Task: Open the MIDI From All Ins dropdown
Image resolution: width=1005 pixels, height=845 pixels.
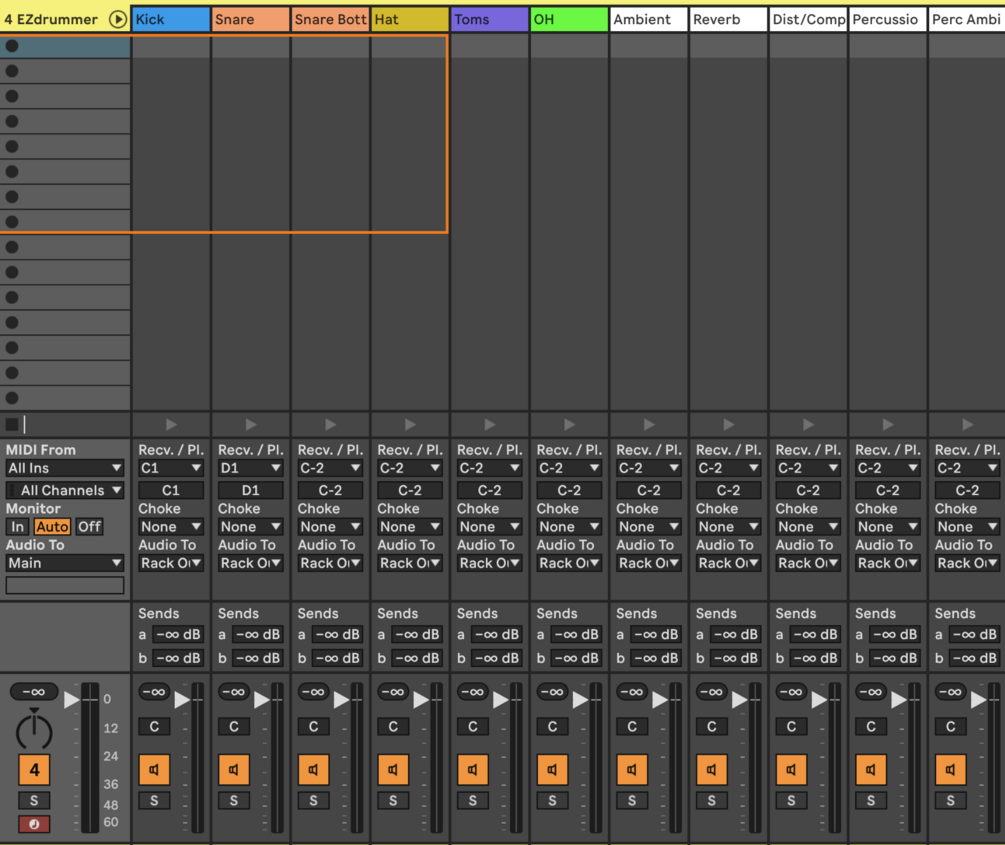Action: (65, 468)
